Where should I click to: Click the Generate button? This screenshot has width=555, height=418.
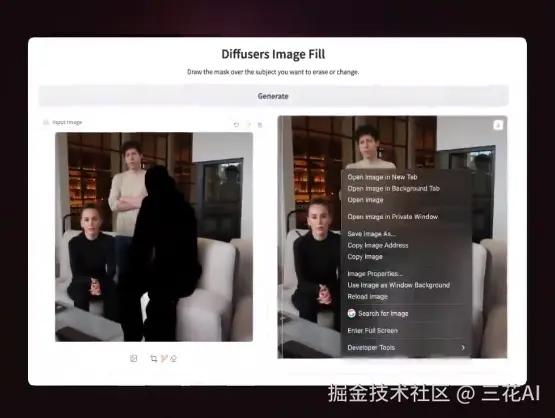tap(273, 96)
